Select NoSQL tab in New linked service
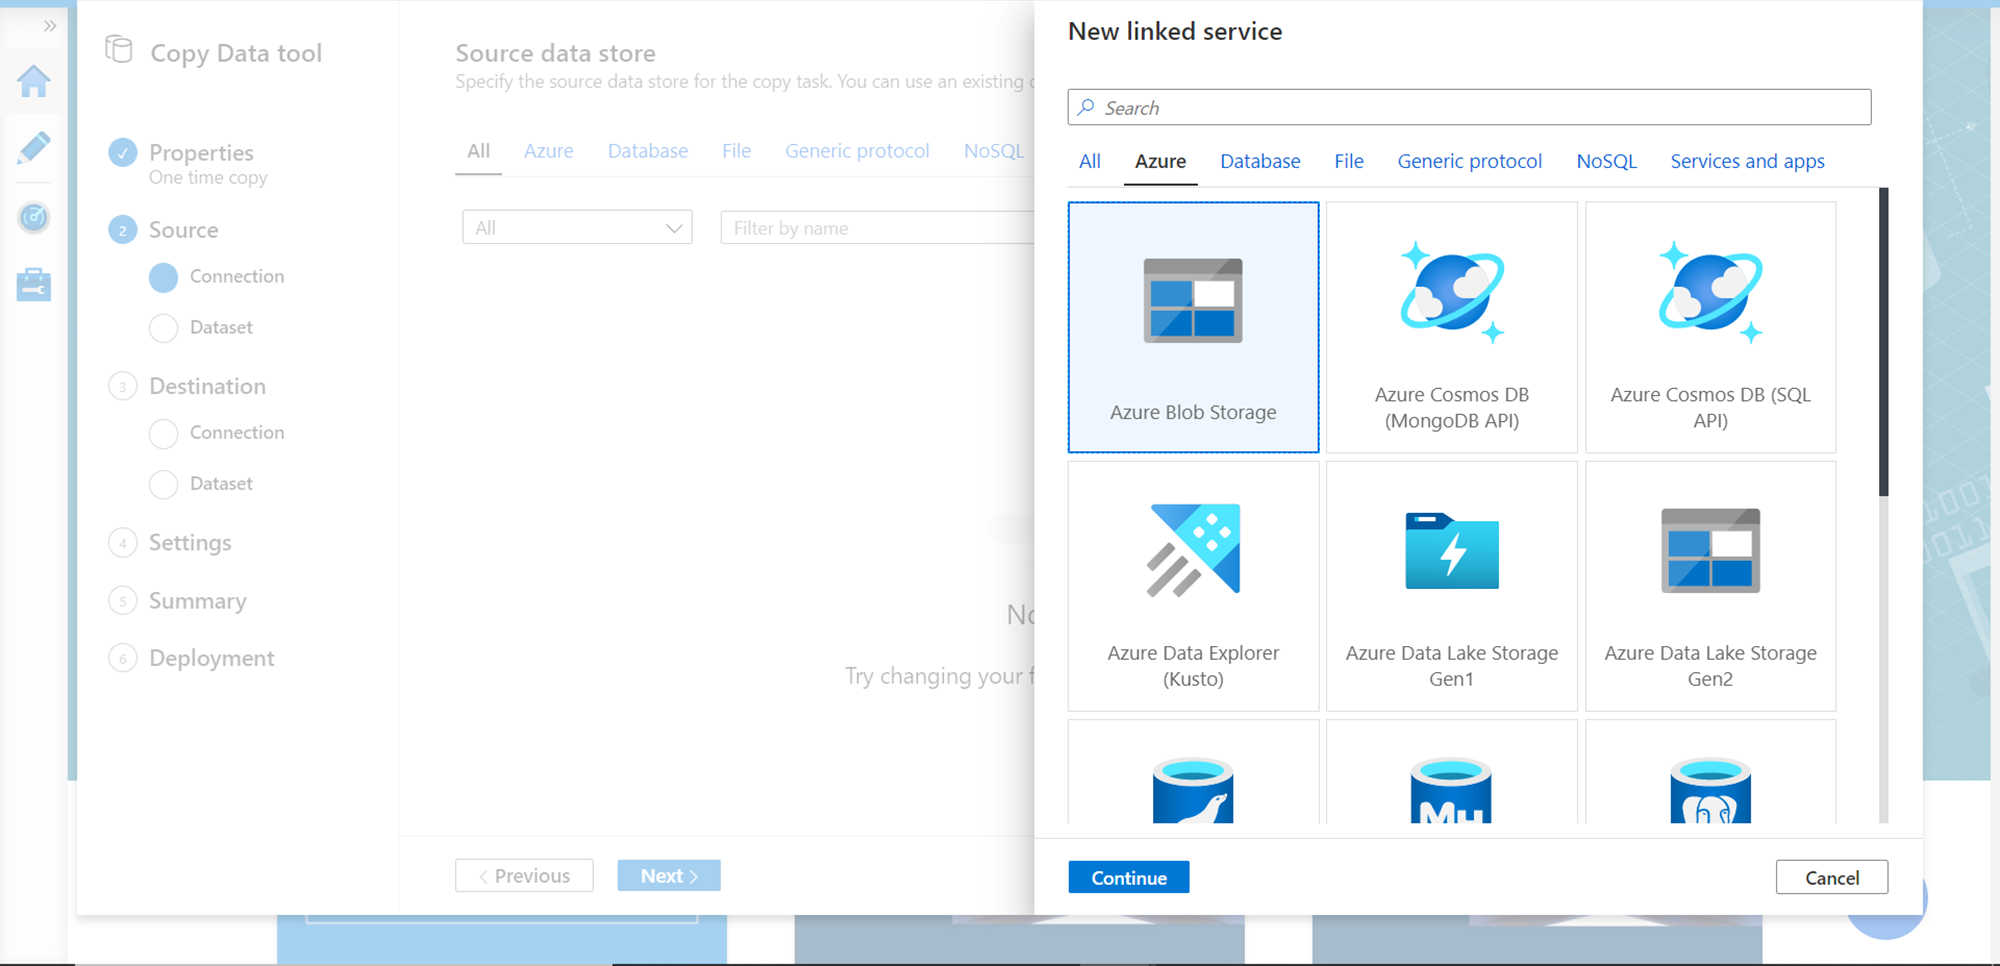Viewport: 2000px width, 966px height. click(x=1606, y=161)
